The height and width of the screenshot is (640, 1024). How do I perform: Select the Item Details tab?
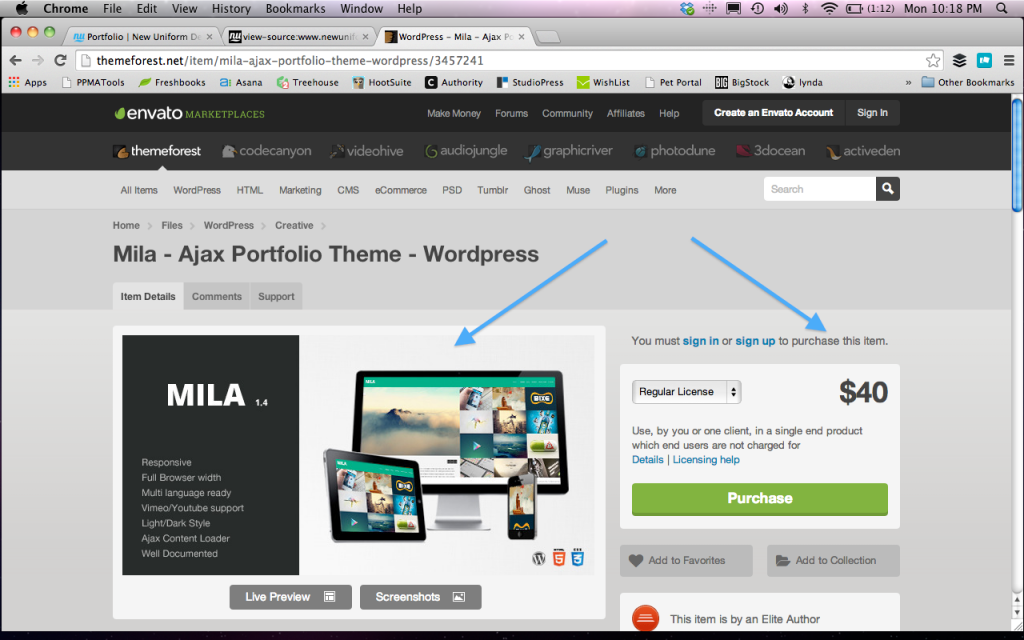[148, 296]
